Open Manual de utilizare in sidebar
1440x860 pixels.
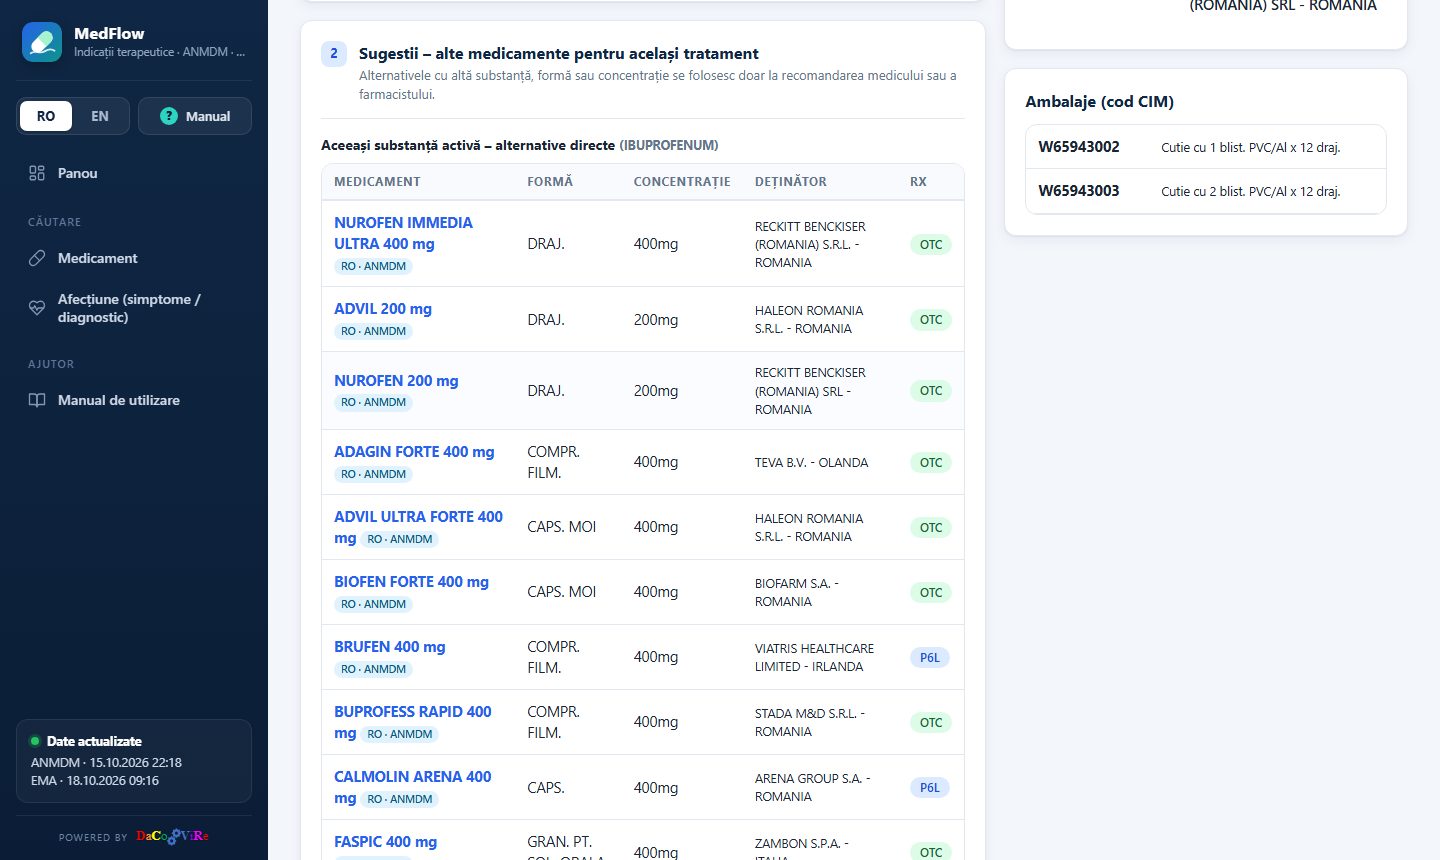click(x=134, y=400)
